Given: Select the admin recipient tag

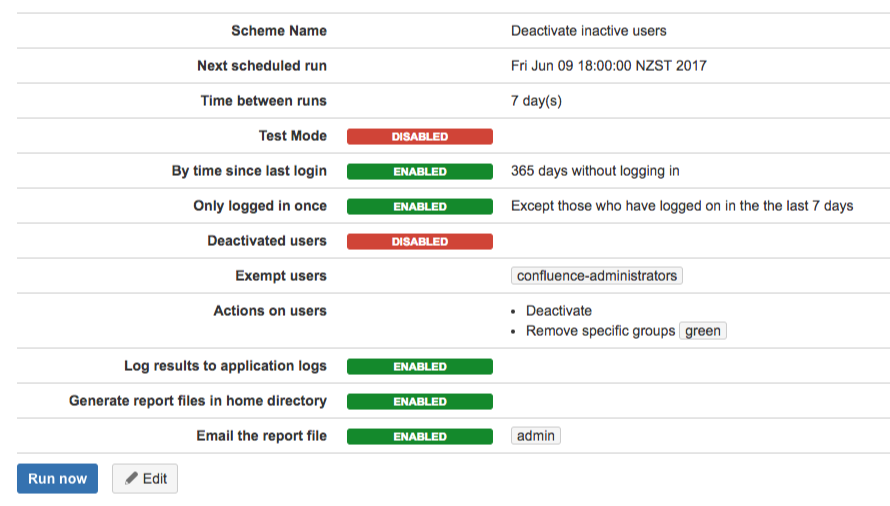Looking at the screenshot, I should click(x=536, y=436).
